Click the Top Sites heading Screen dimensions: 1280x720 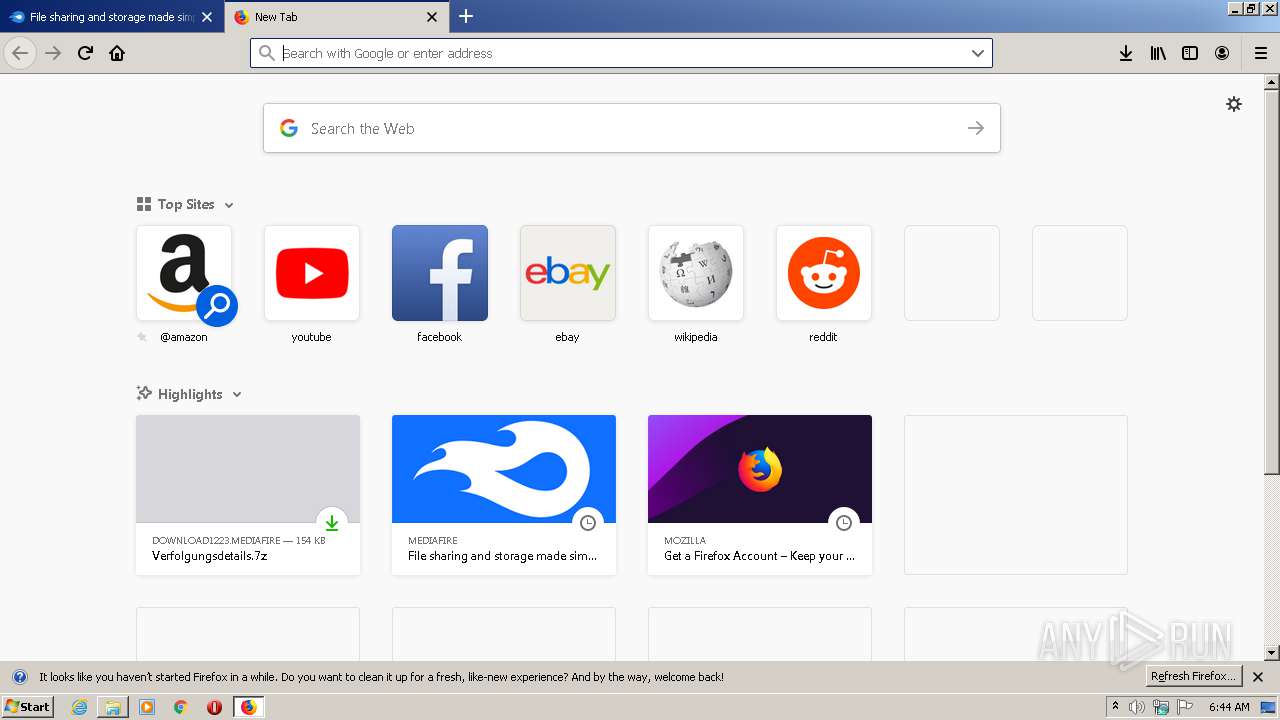pyautogui.click(x=186, y=204)
